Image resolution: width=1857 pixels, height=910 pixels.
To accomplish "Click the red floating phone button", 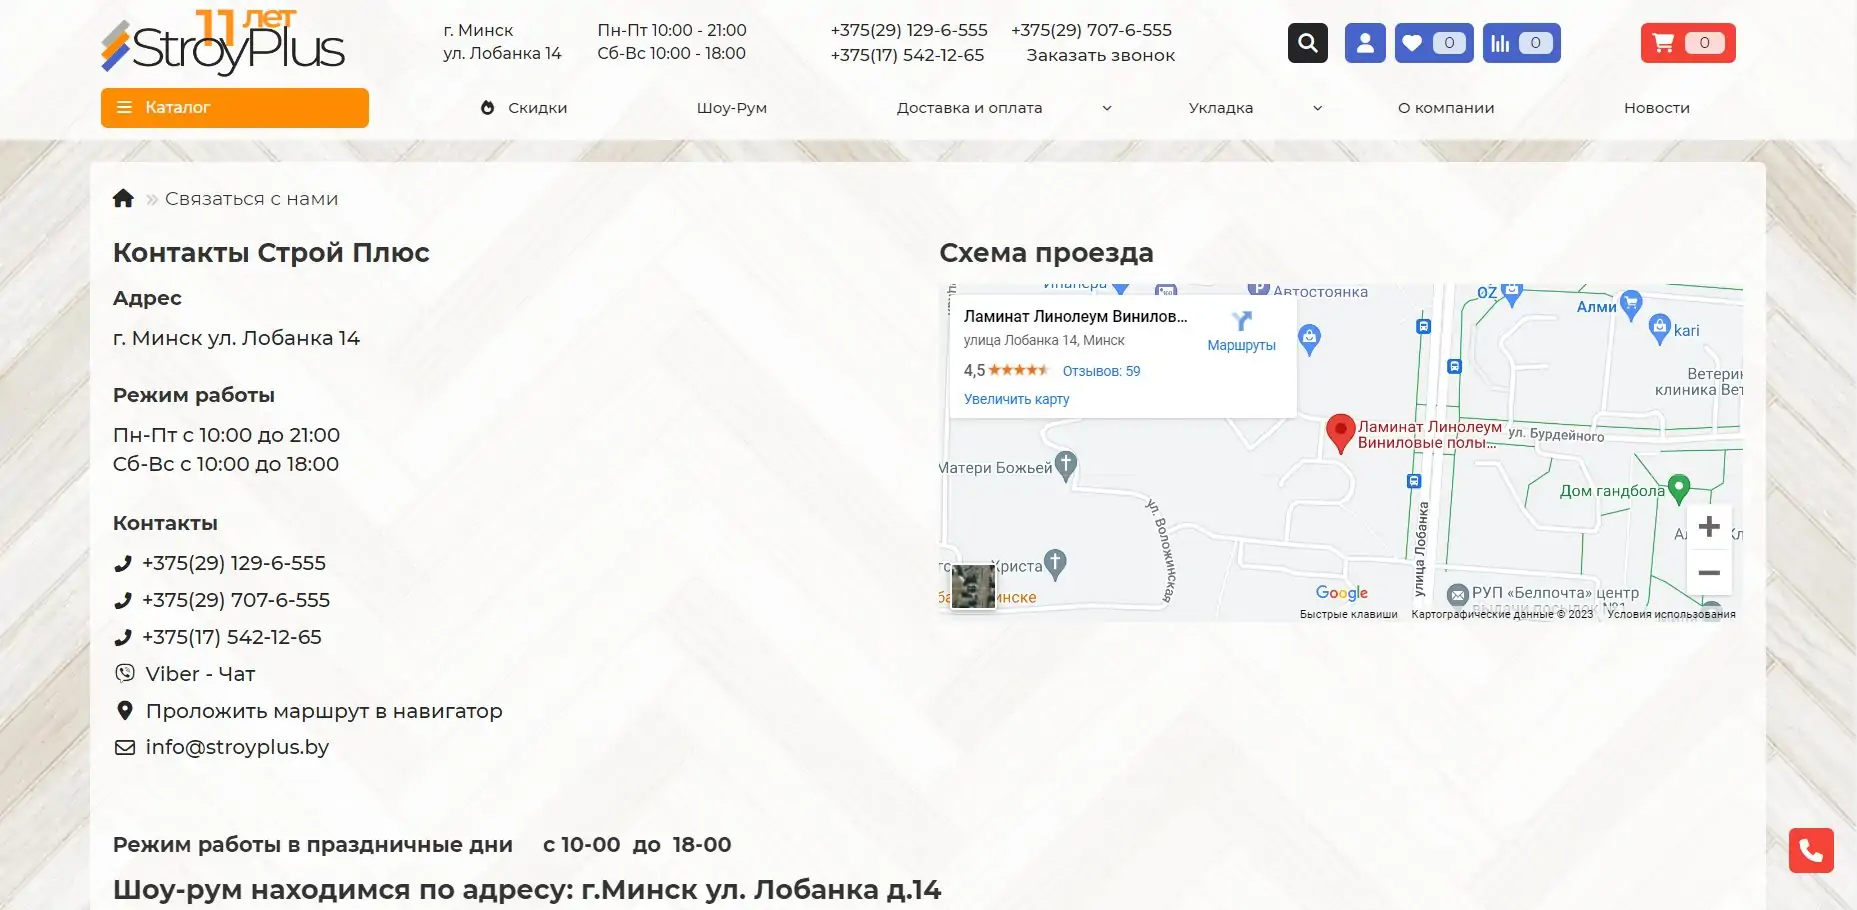I will point(1810,850).
